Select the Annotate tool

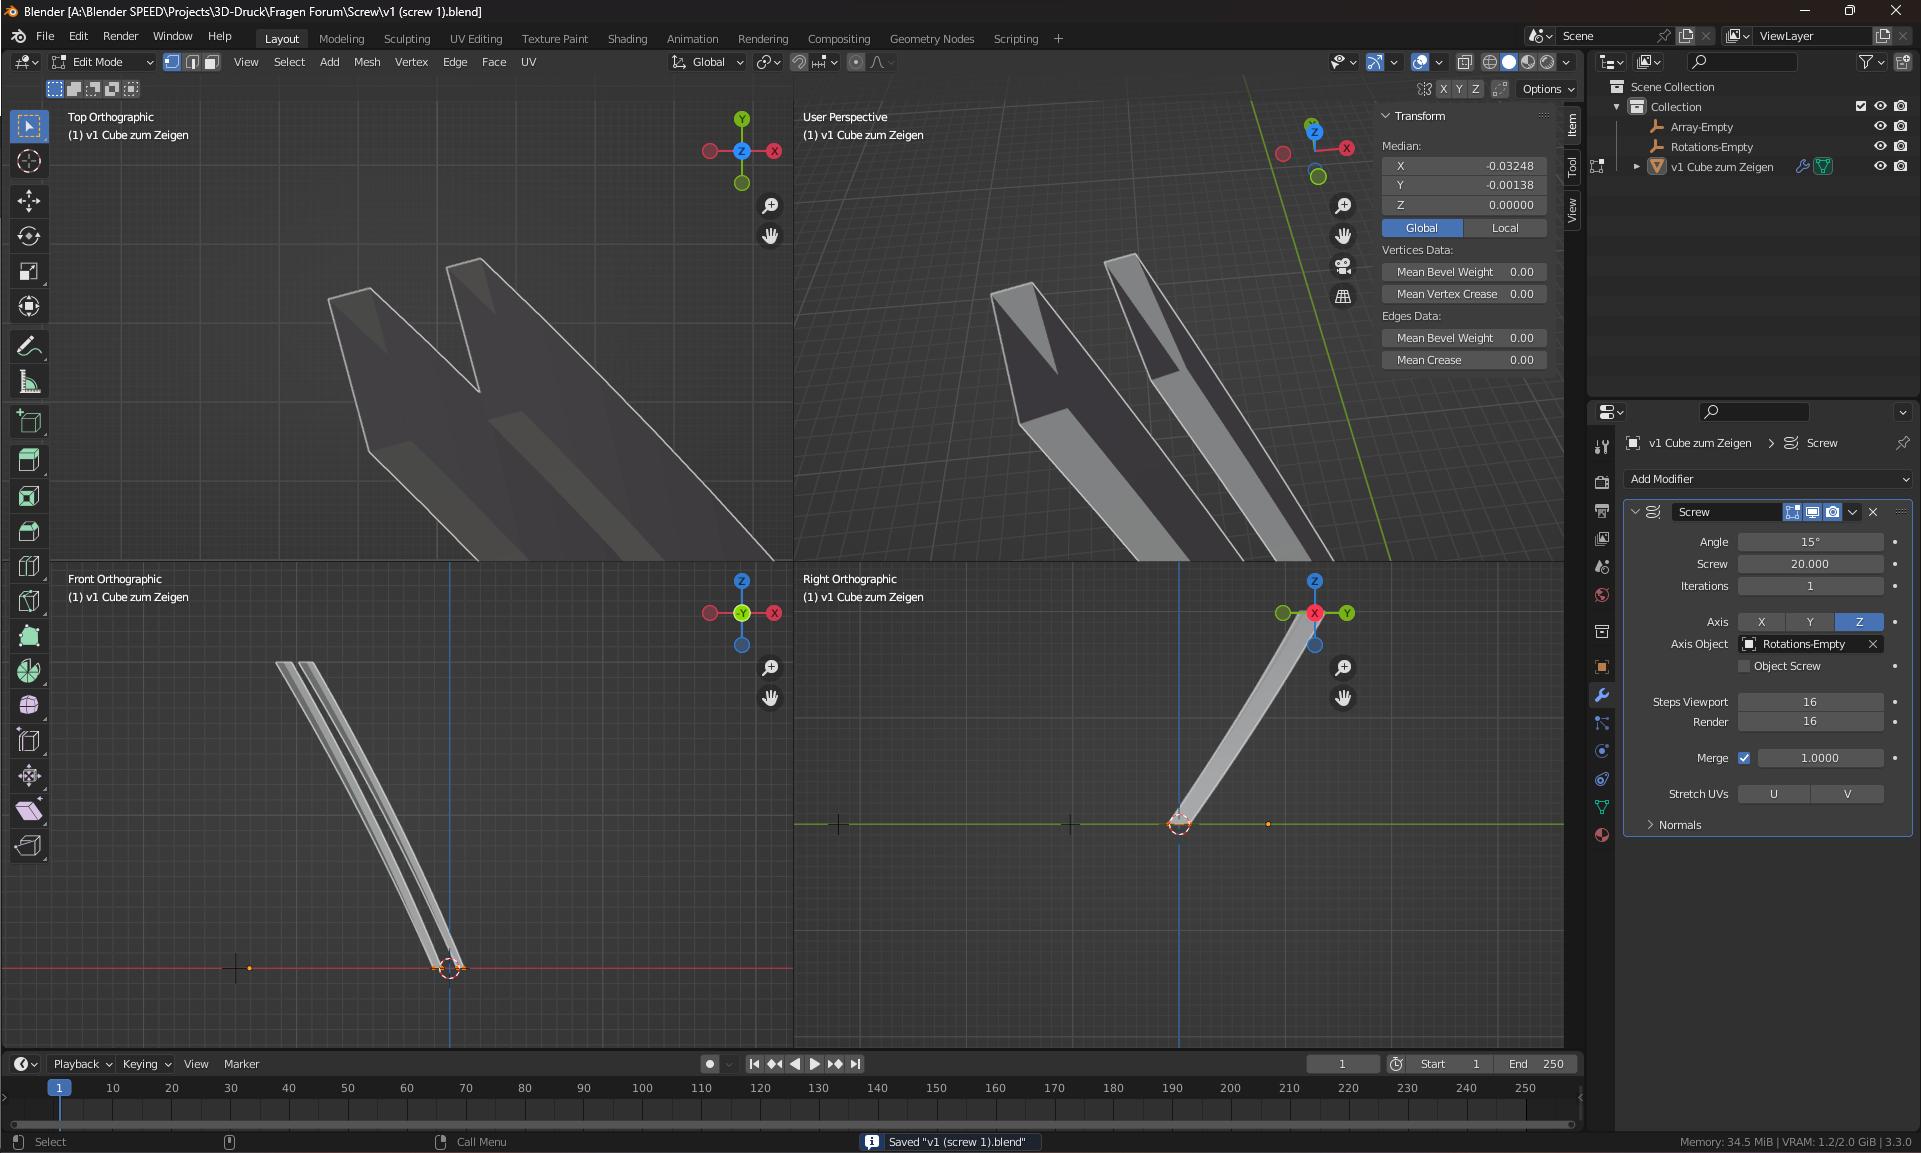tap(29, 347)
